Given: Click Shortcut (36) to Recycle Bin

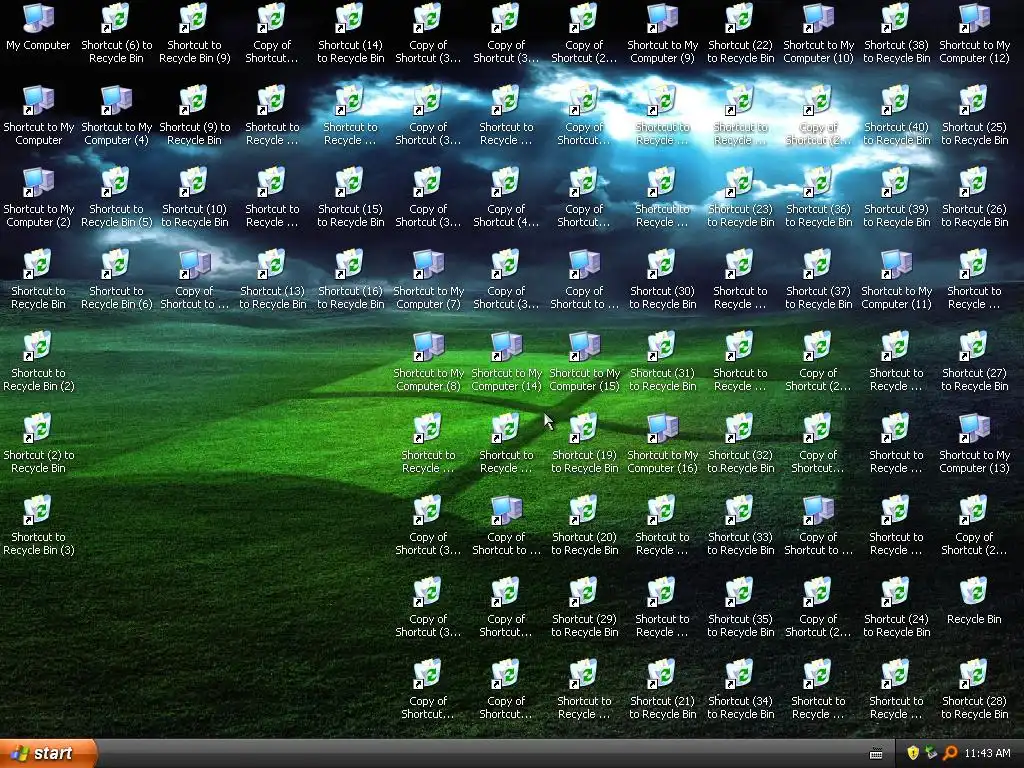Looking at the screenshot, I should pos(818,198).
